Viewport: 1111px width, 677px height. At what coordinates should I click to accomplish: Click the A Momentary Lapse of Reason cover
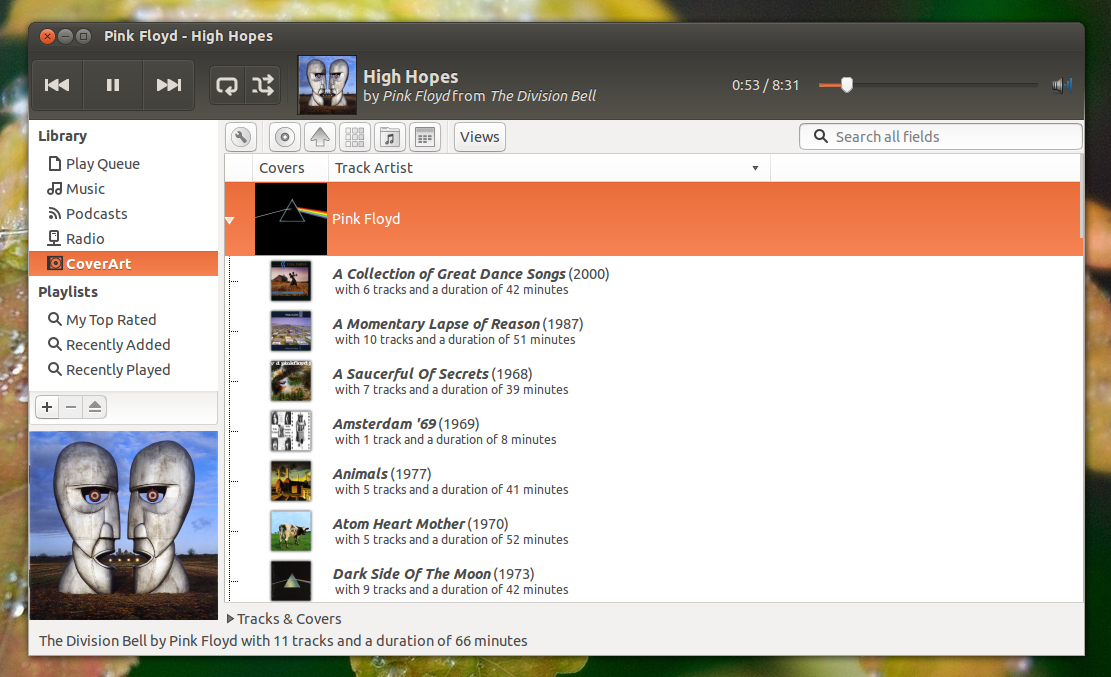click(291, 331)
